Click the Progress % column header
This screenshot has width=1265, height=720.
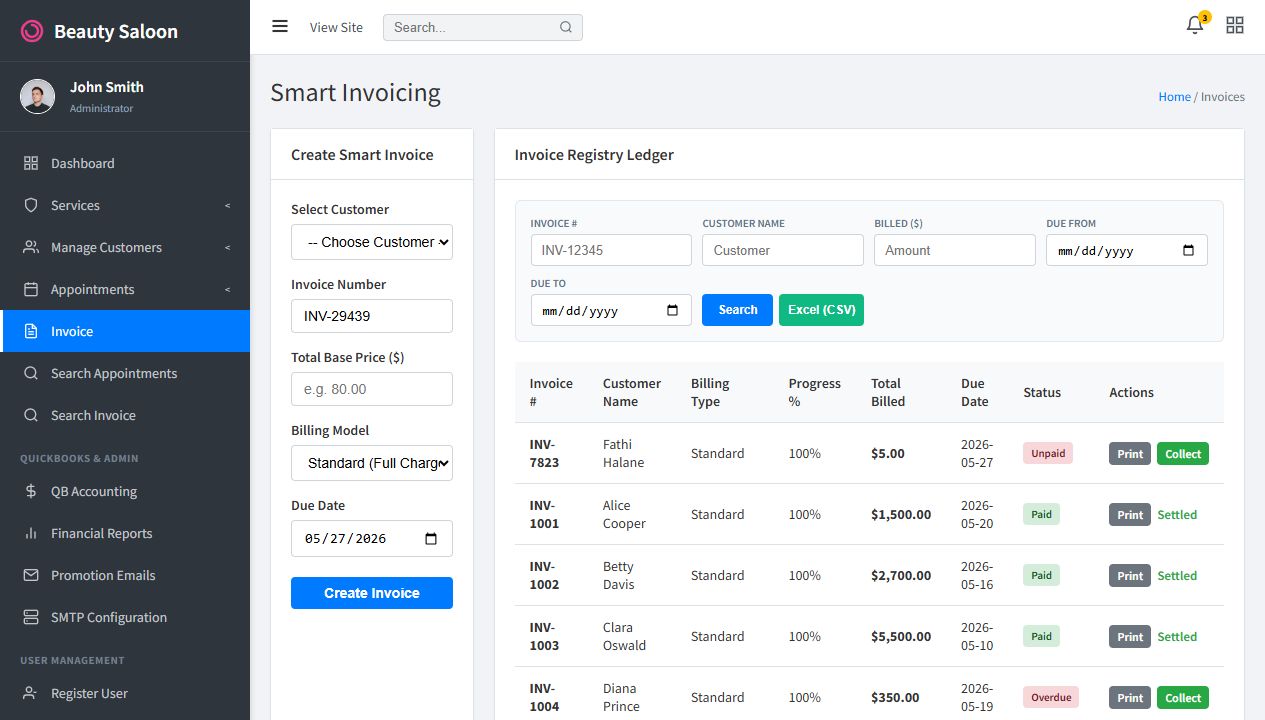tap(814, 392)
